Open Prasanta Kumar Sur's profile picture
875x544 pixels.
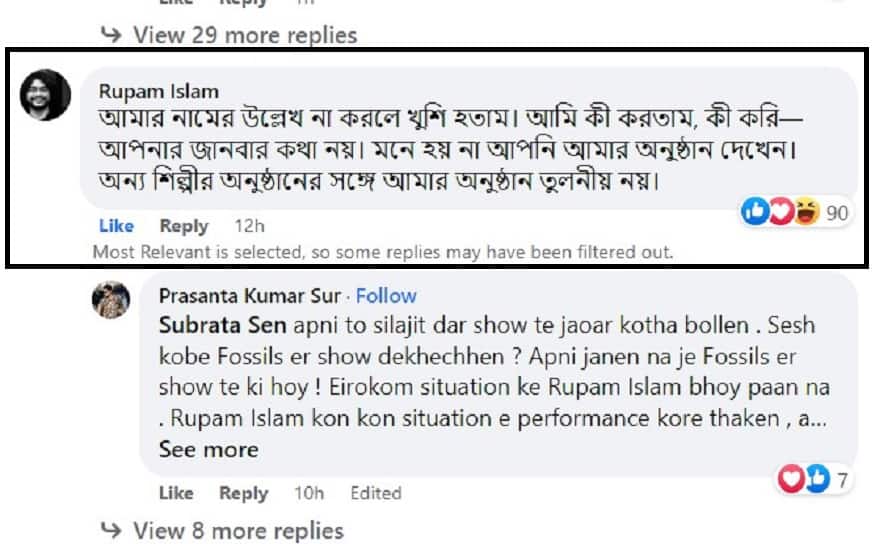(112, 299)
